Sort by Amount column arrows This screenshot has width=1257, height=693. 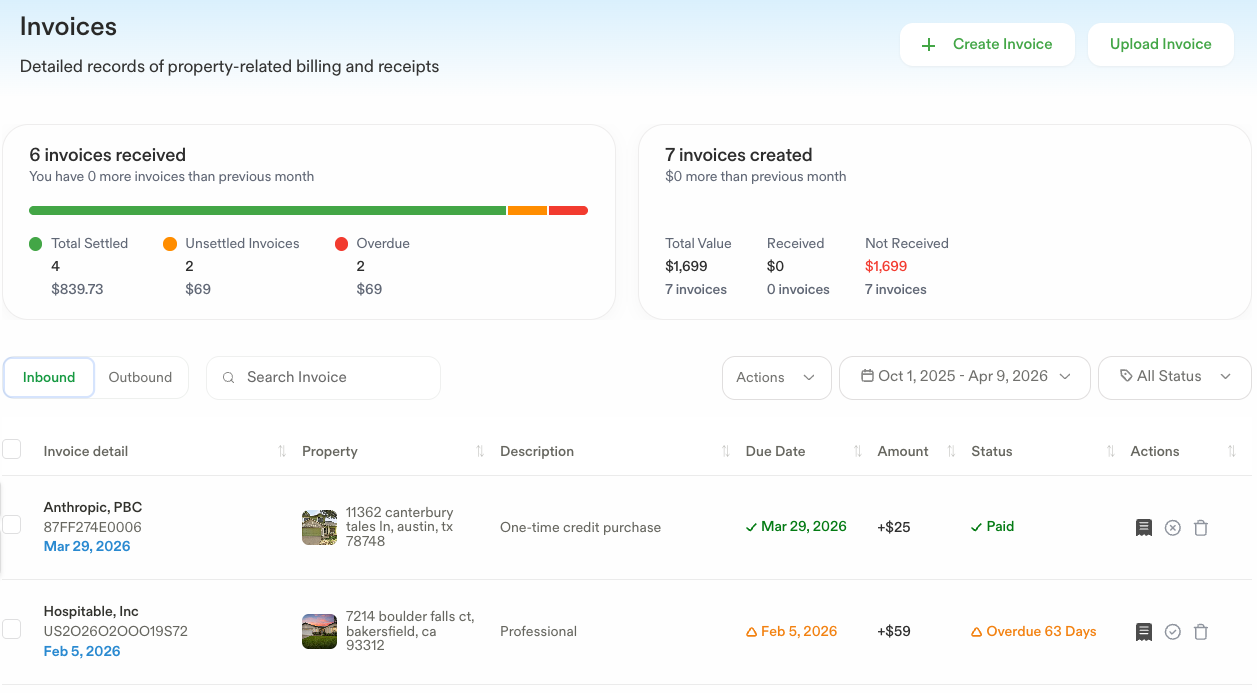tap(951, 452)
